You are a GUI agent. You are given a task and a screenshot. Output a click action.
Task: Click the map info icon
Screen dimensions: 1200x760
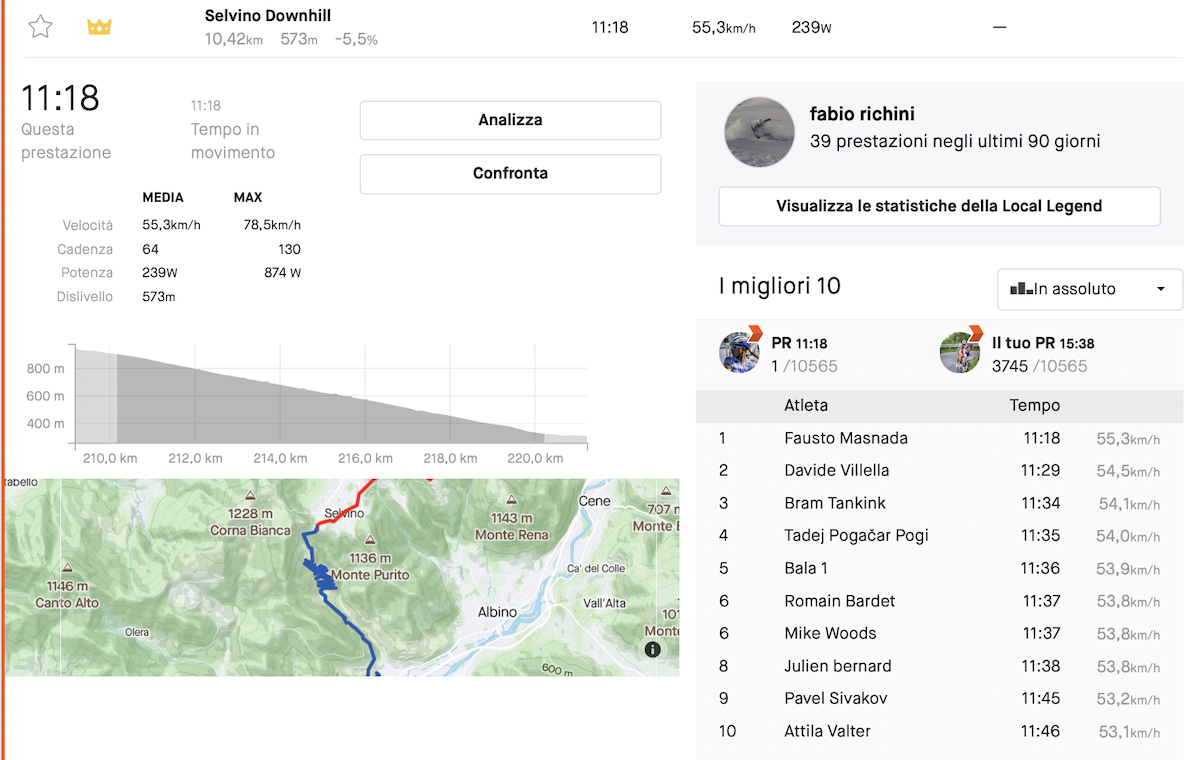point(653,649)
